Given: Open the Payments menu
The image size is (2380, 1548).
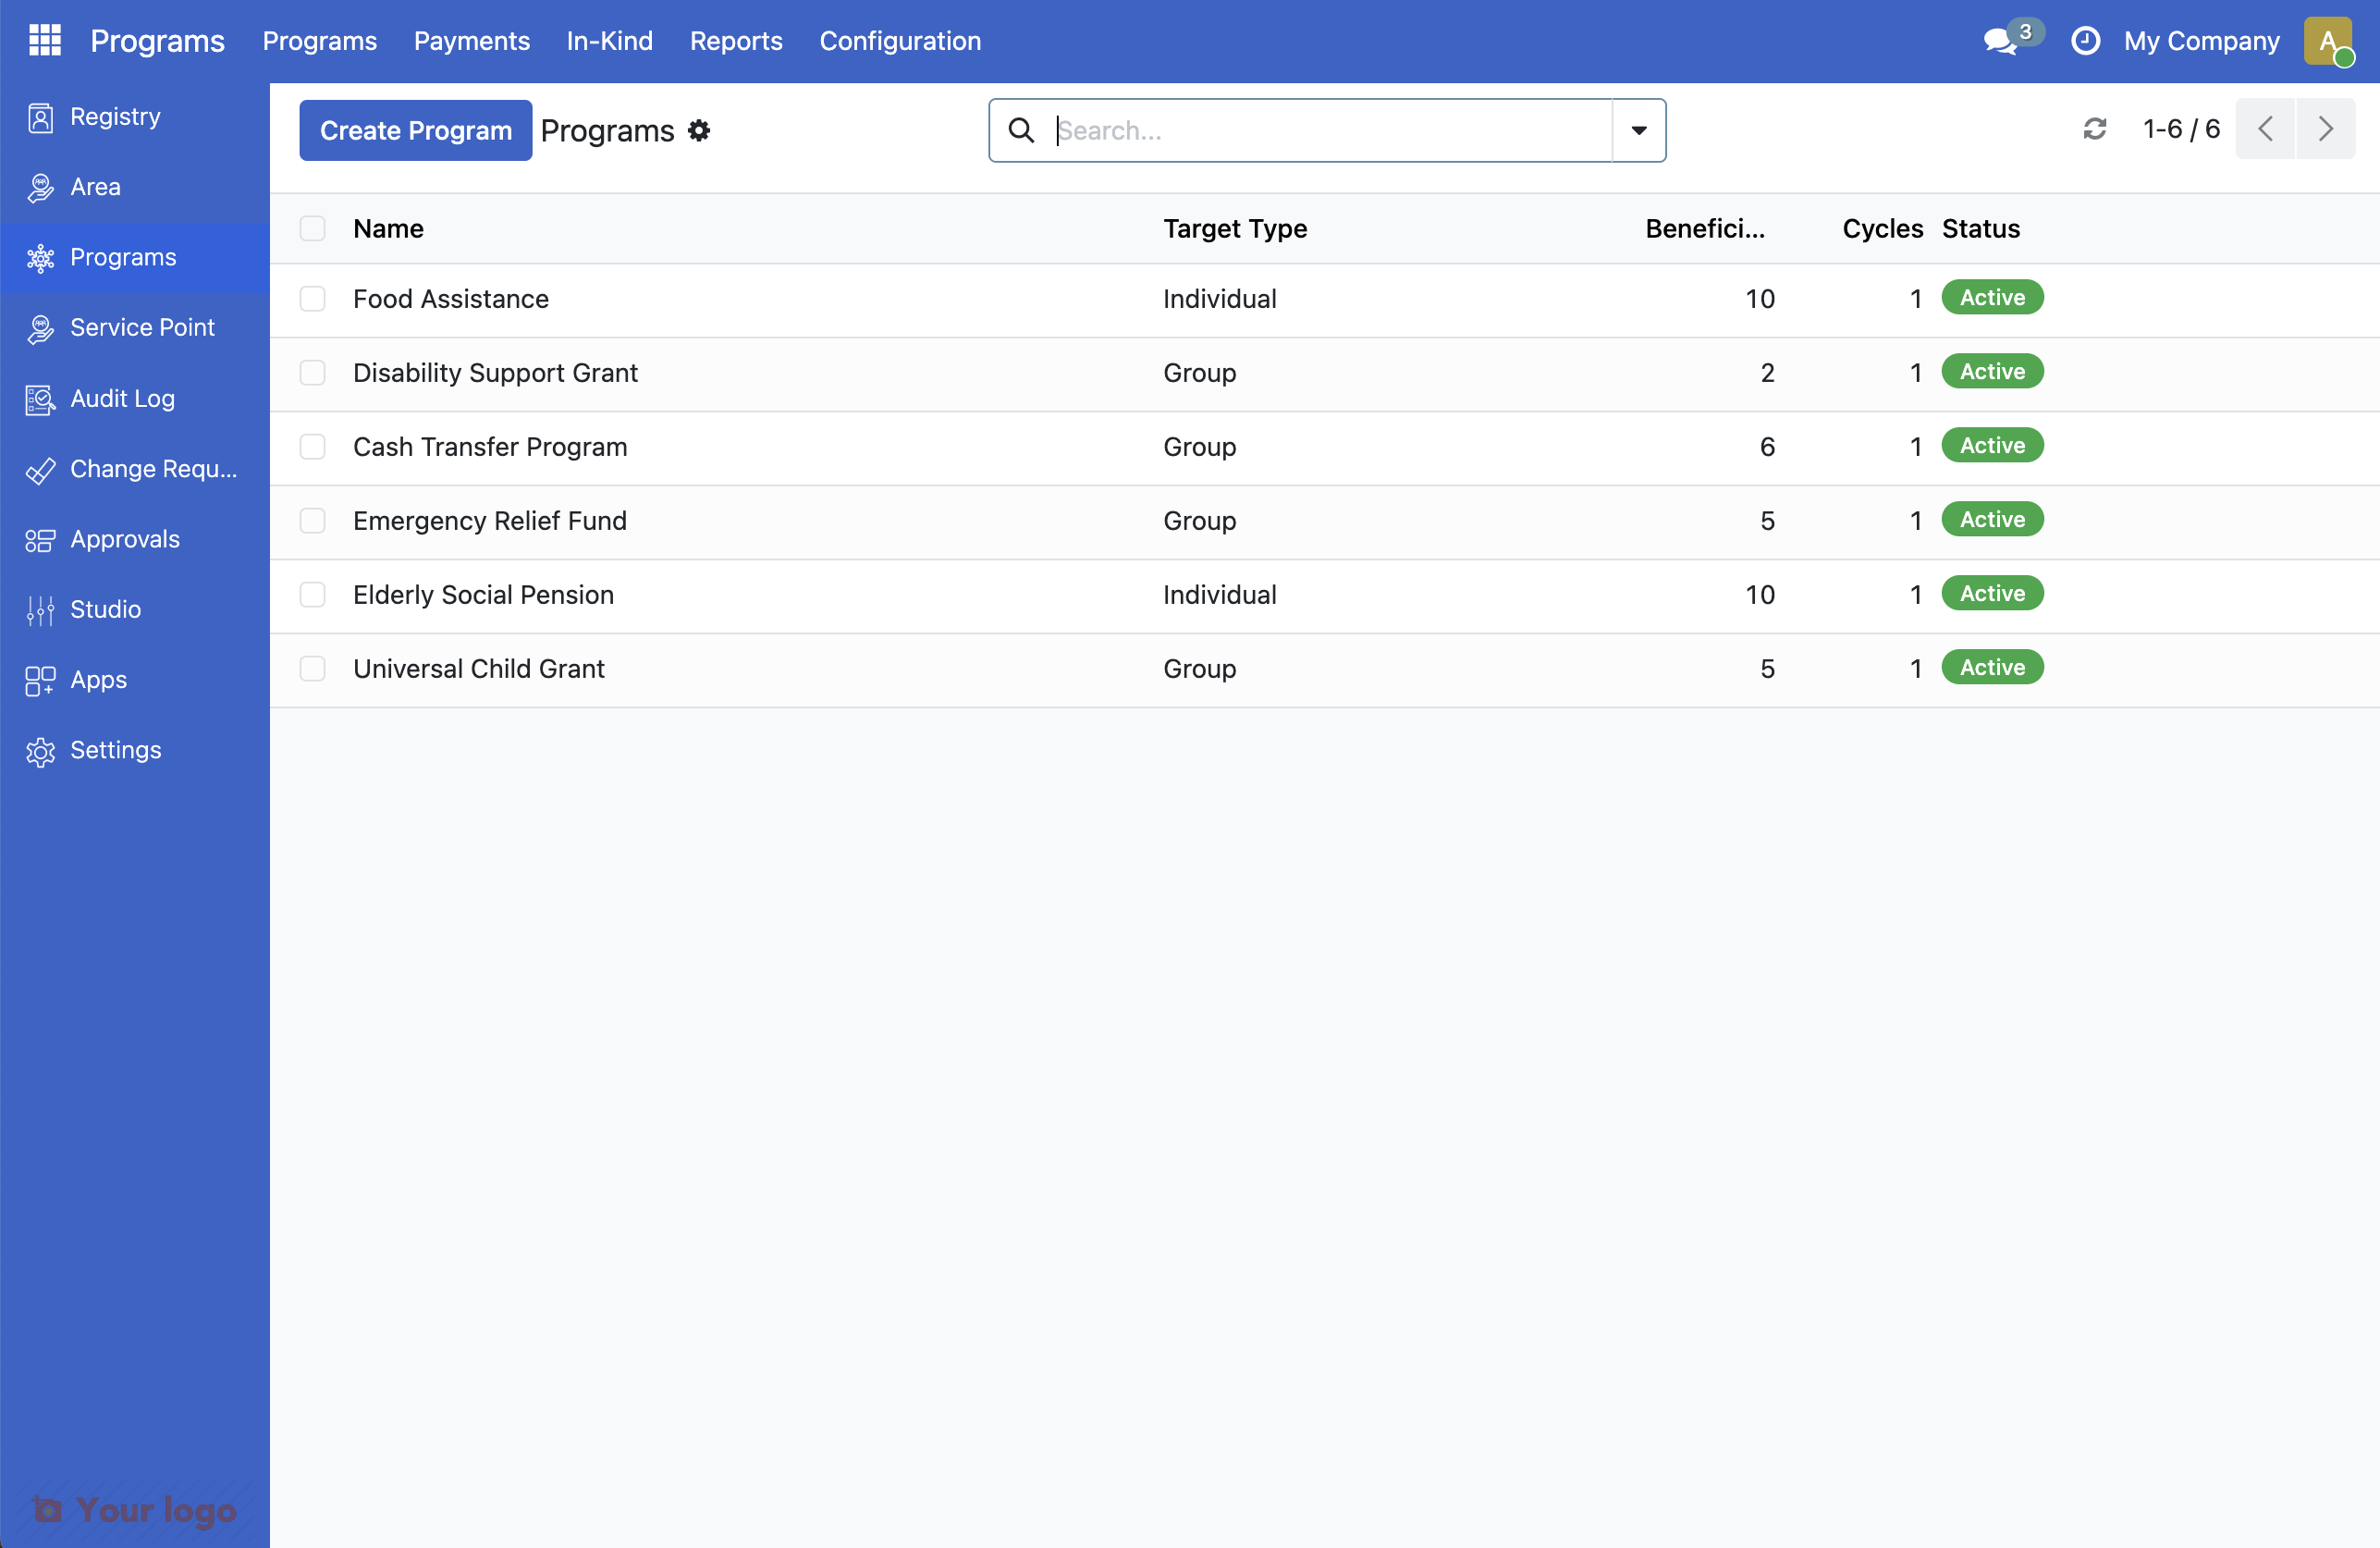Looking at the screenshot, I should coord(471,41).
